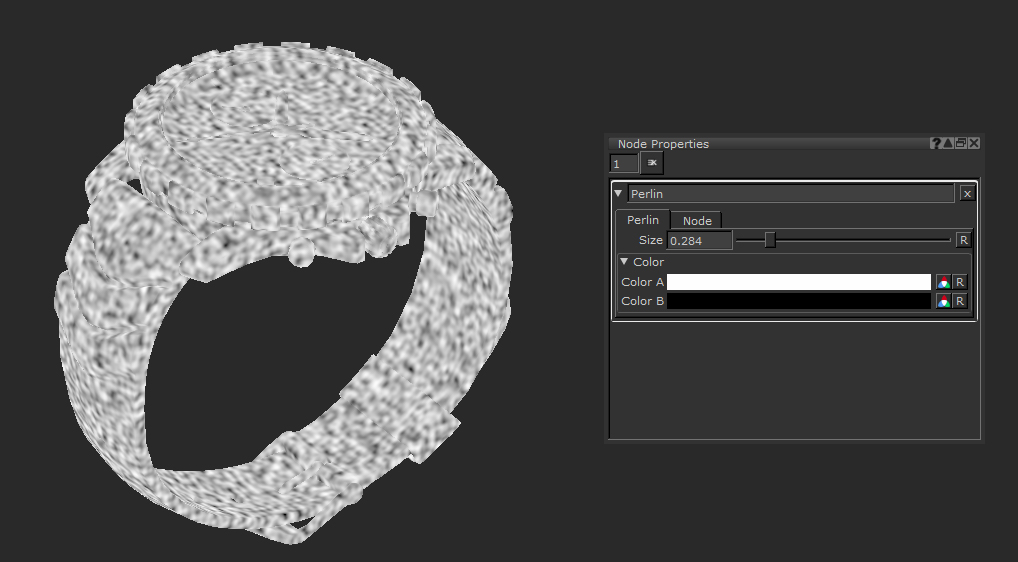Select the Perlin tab
The width and height of the screenshot is (1018, 562).
coord(642,220)
